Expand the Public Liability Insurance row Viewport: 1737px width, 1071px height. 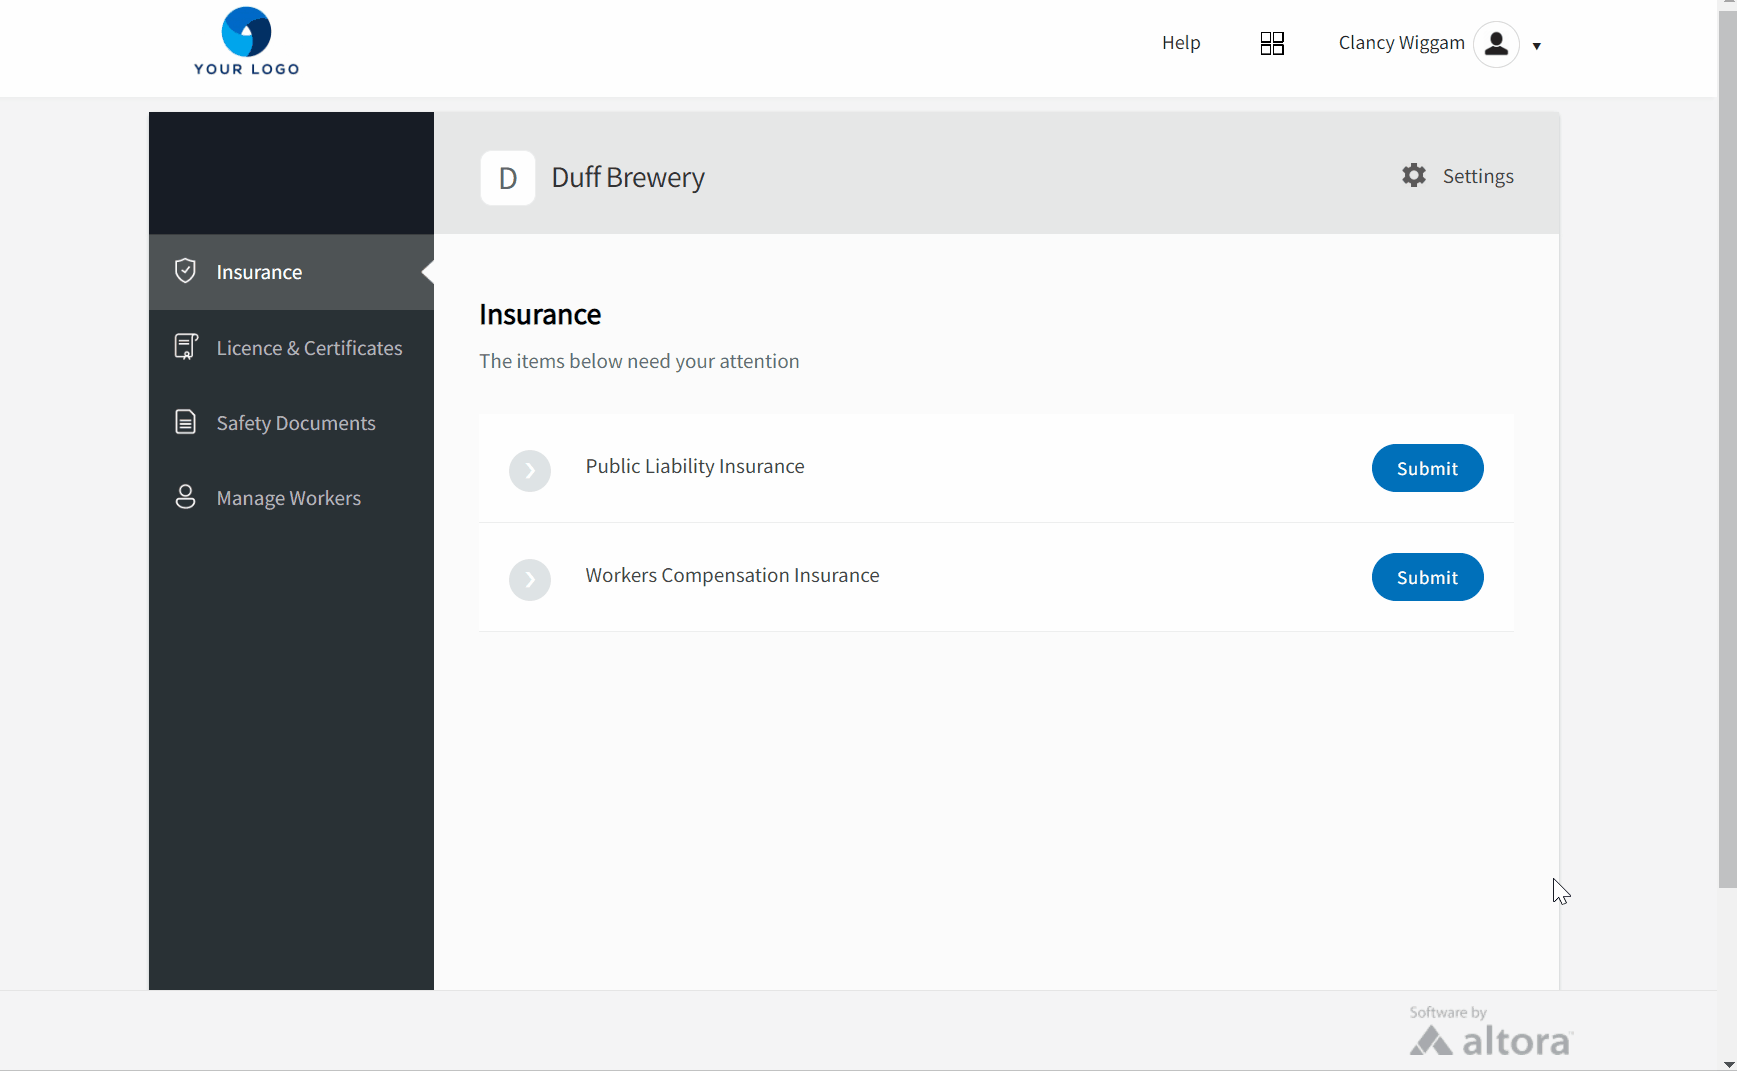(x=530, y=470)
